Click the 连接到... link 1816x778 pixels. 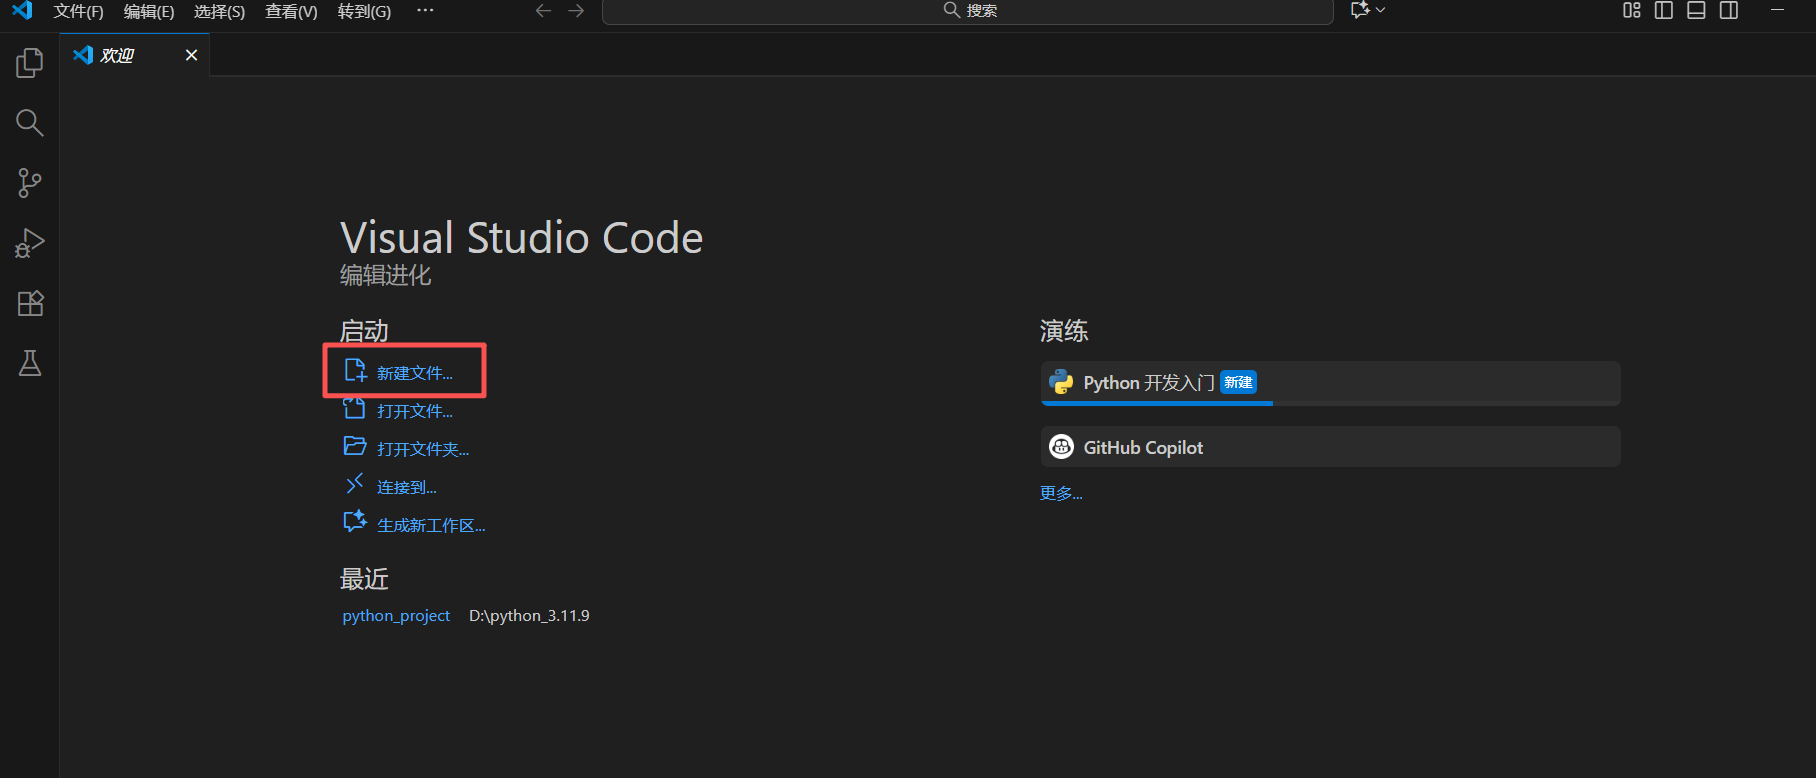point(406,487)
